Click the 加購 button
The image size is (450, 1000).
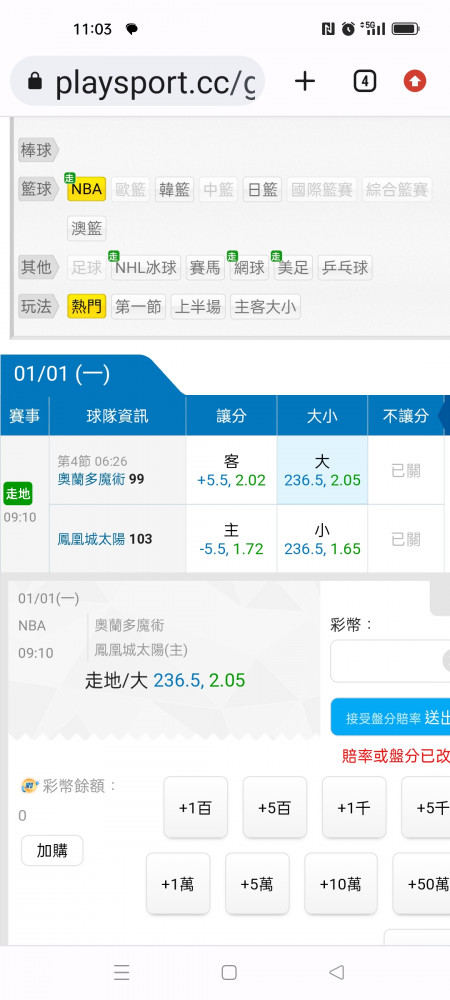pyautogui.click(x=52, y=851)
